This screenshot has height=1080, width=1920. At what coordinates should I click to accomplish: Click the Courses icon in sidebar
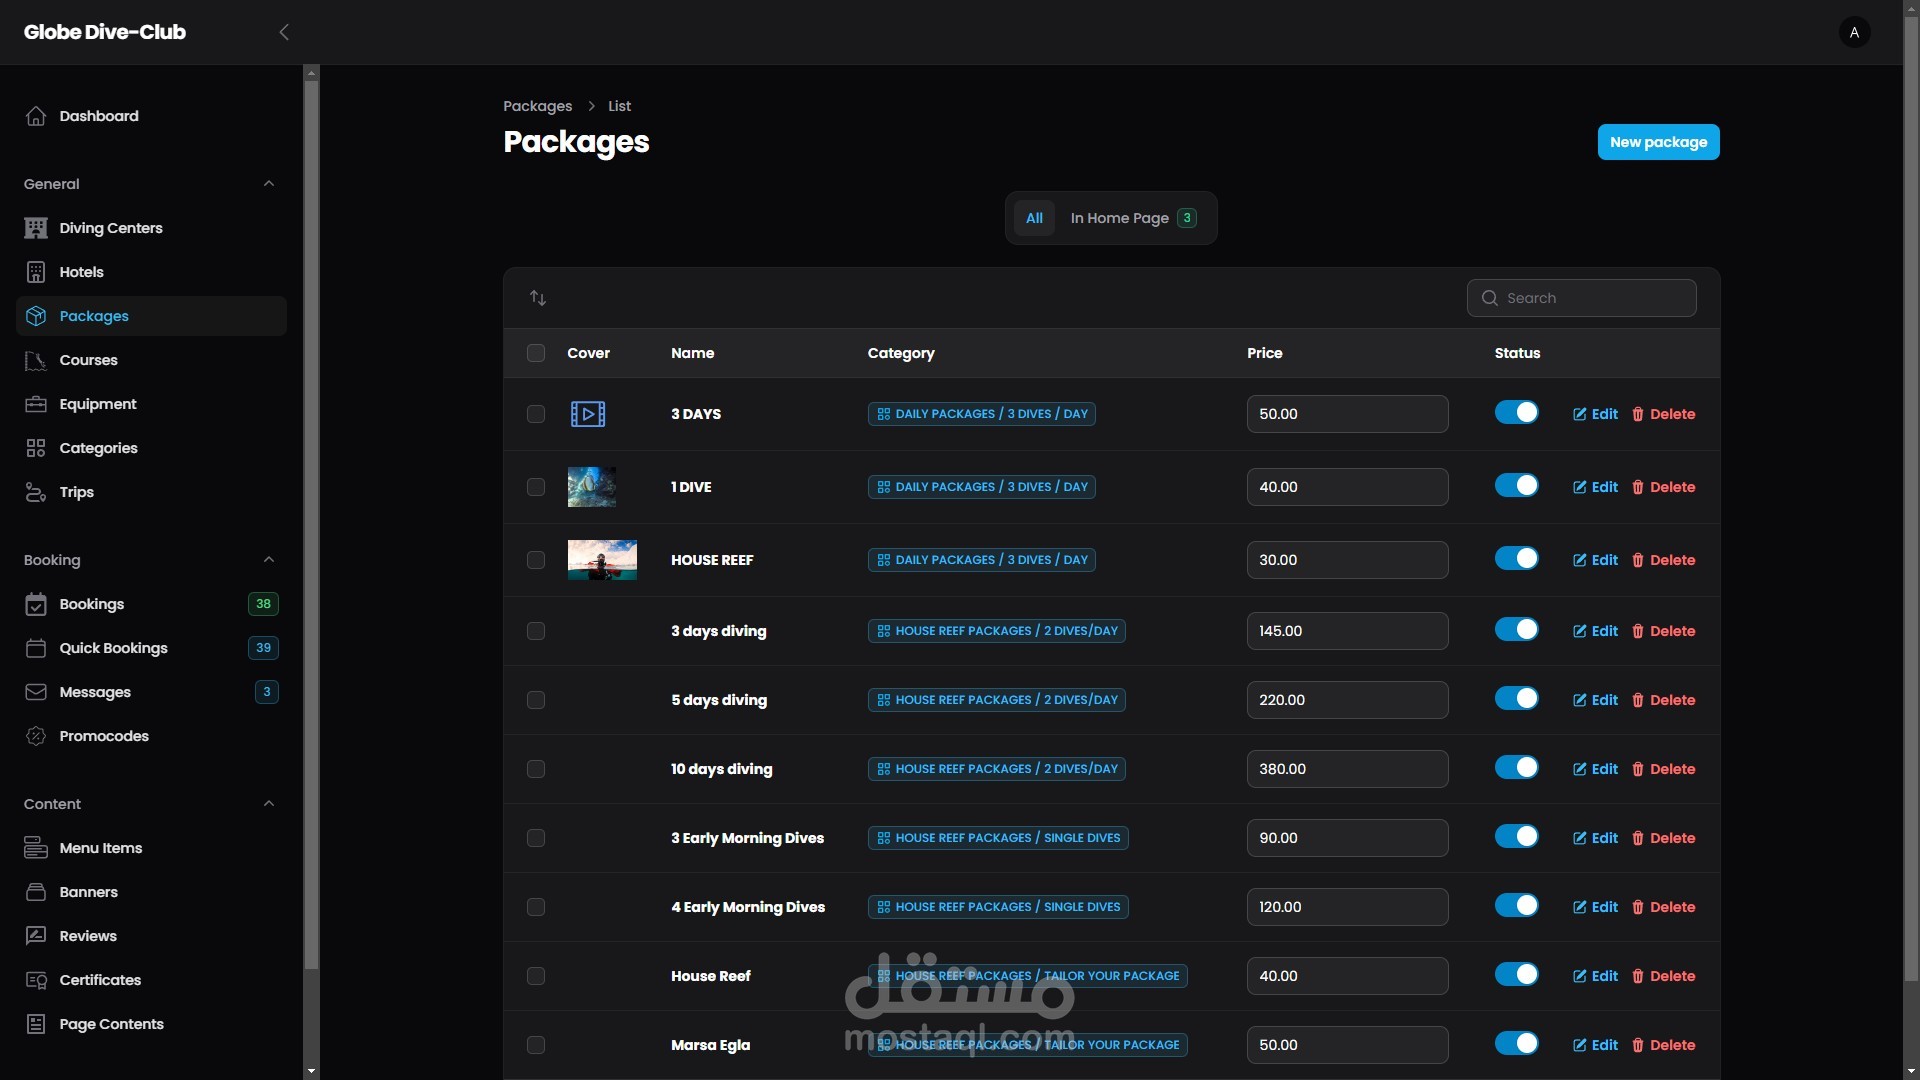(x=36, y=360)
